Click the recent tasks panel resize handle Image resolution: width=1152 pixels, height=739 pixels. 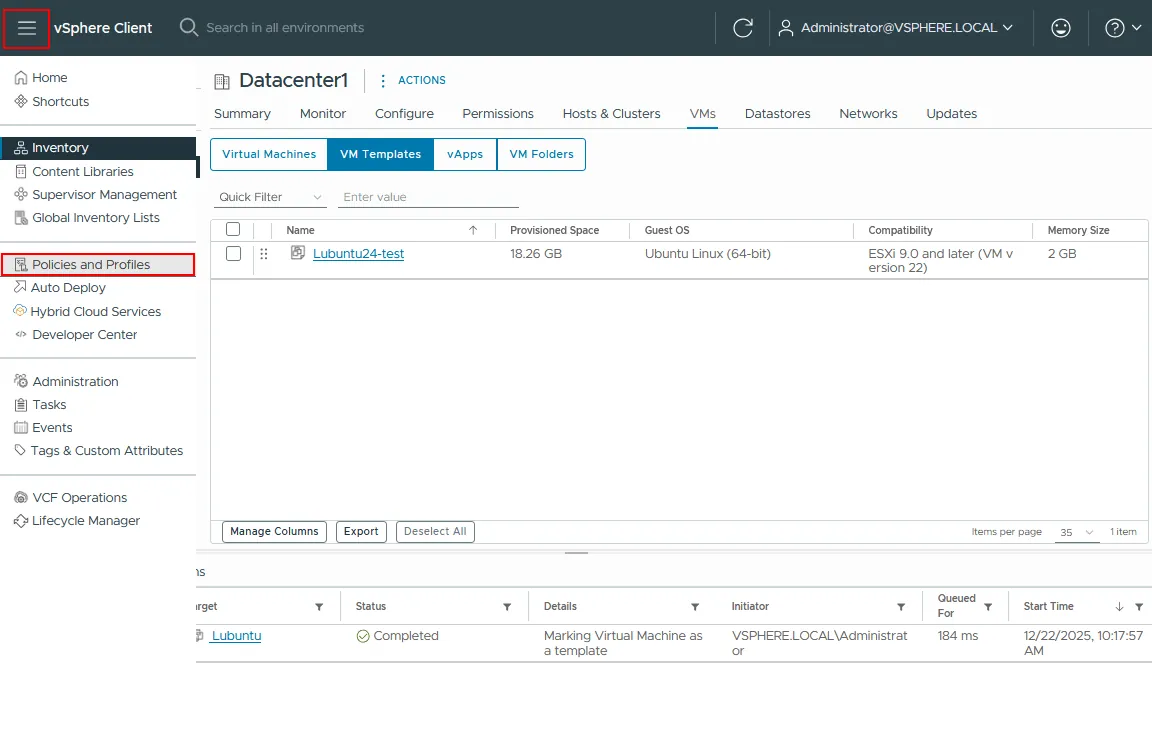click(576, 553)
